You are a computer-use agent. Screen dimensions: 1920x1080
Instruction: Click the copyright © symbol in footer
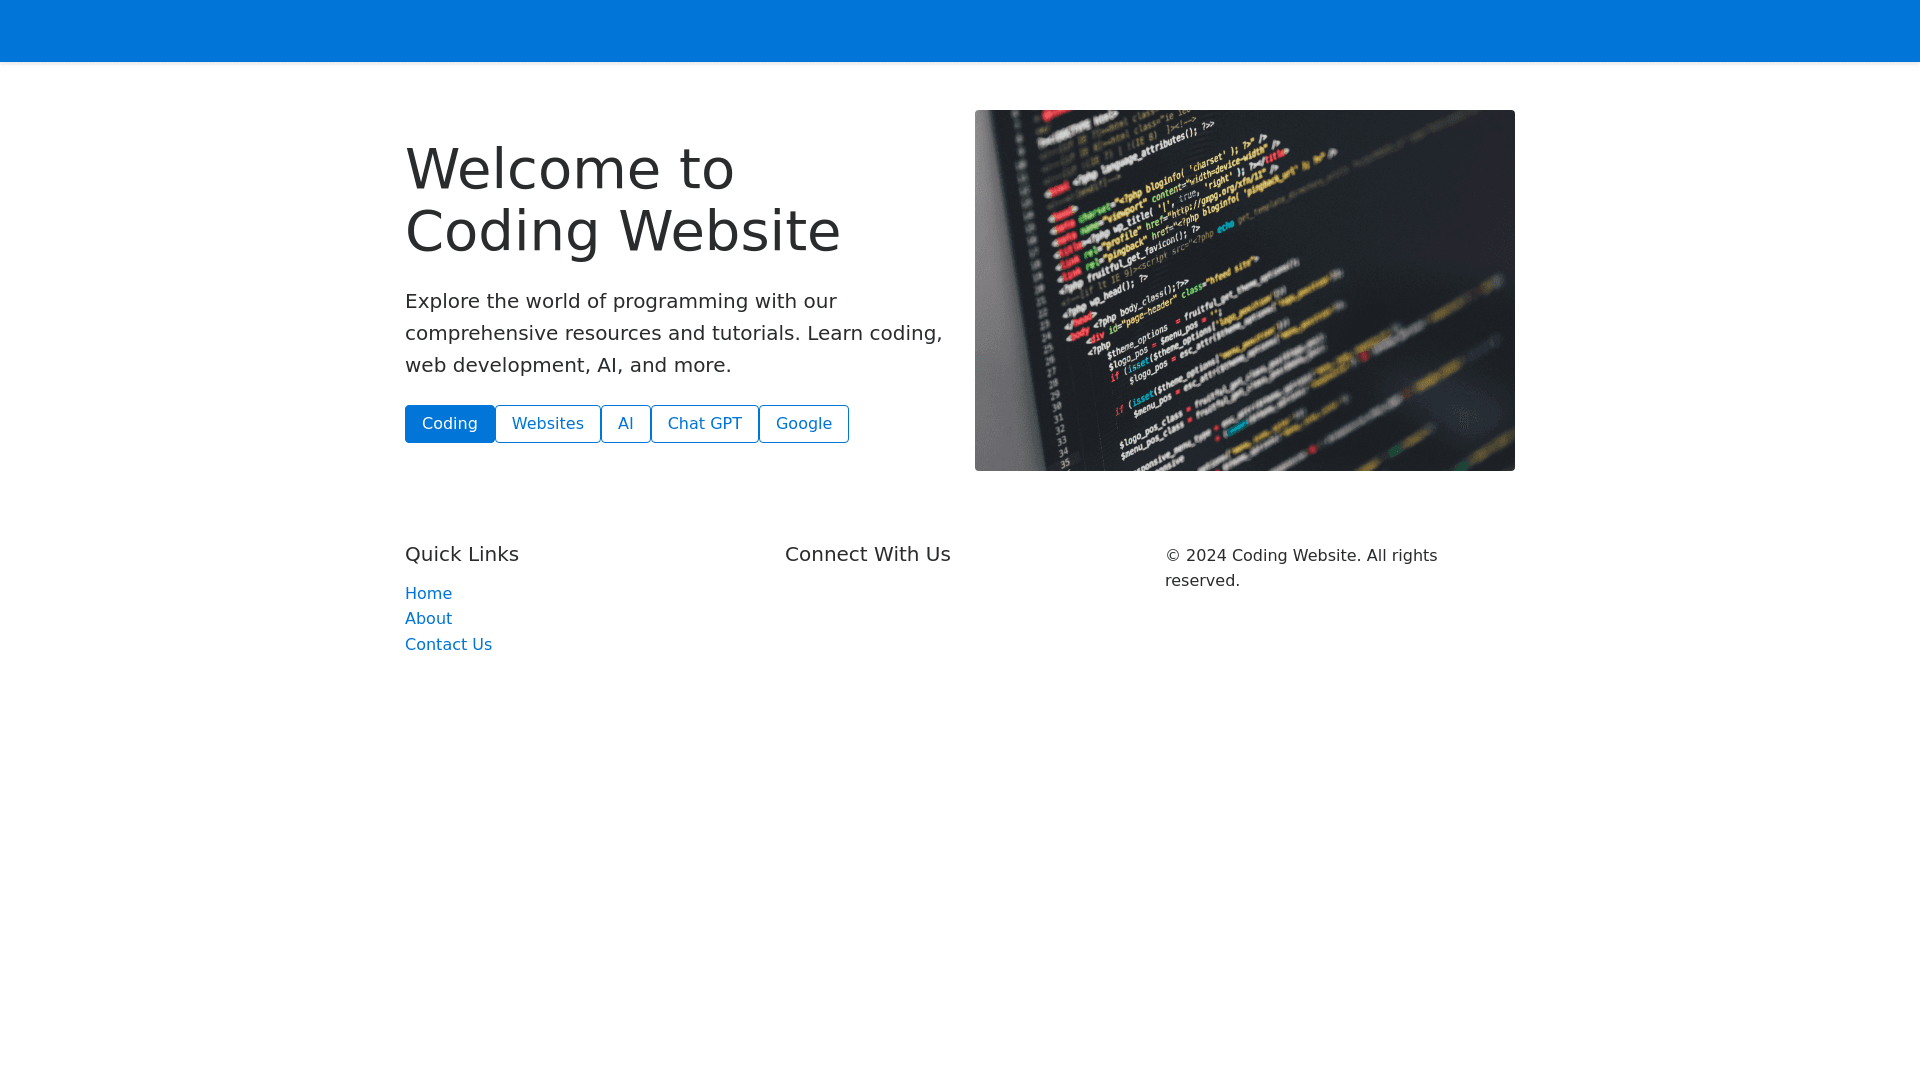click(x=1173, y=556)
